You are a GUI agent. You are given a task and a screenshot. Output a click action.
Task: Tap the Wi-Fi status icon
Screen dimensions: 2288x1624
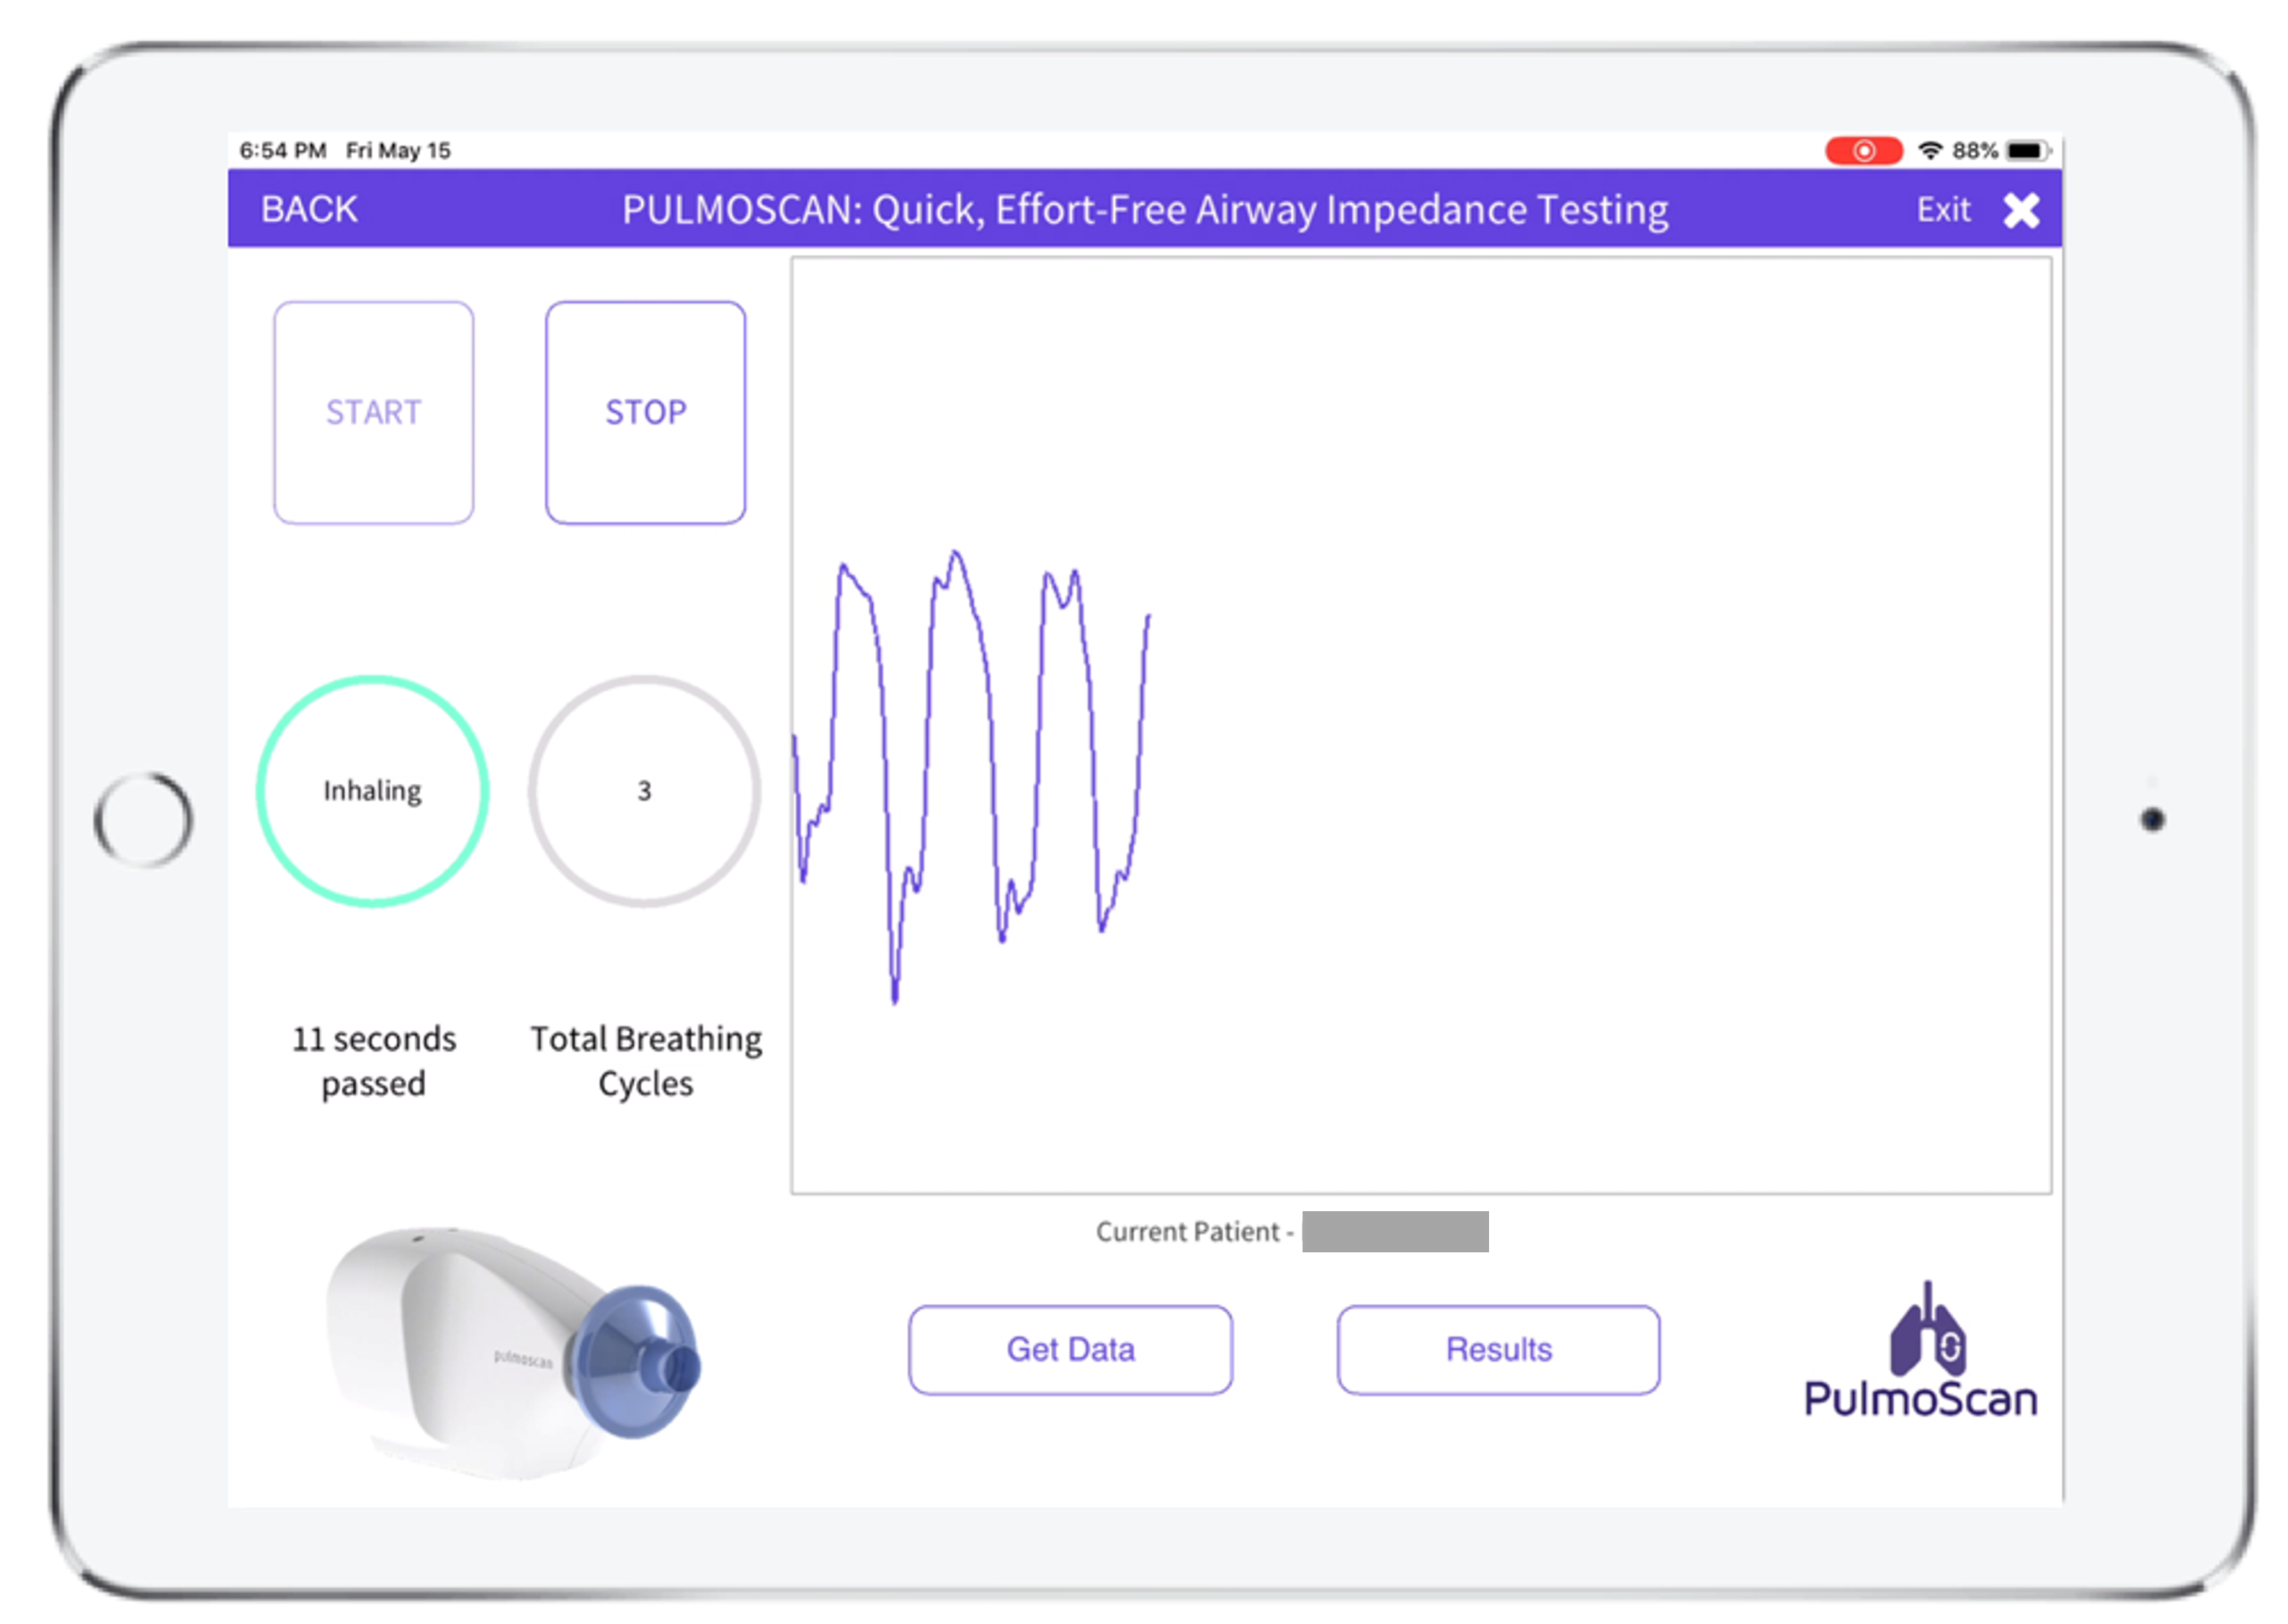[1930, 151]
